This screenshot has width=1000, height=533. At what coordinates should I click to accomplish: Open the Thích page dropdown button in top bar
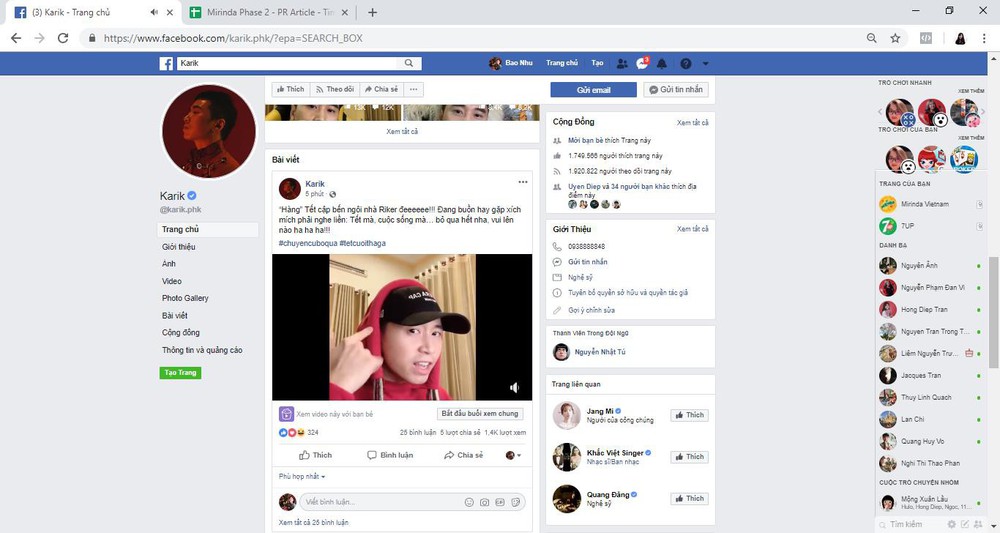click(291, 89)
